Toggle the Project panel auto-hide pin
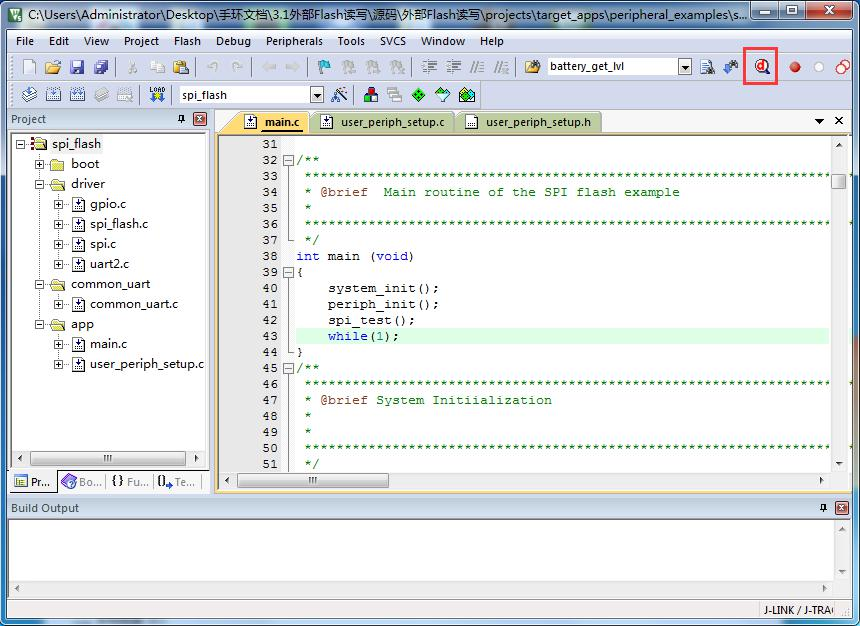Image resolution: width=860 pixels, height=626 pixels. [x=182, y=119]
